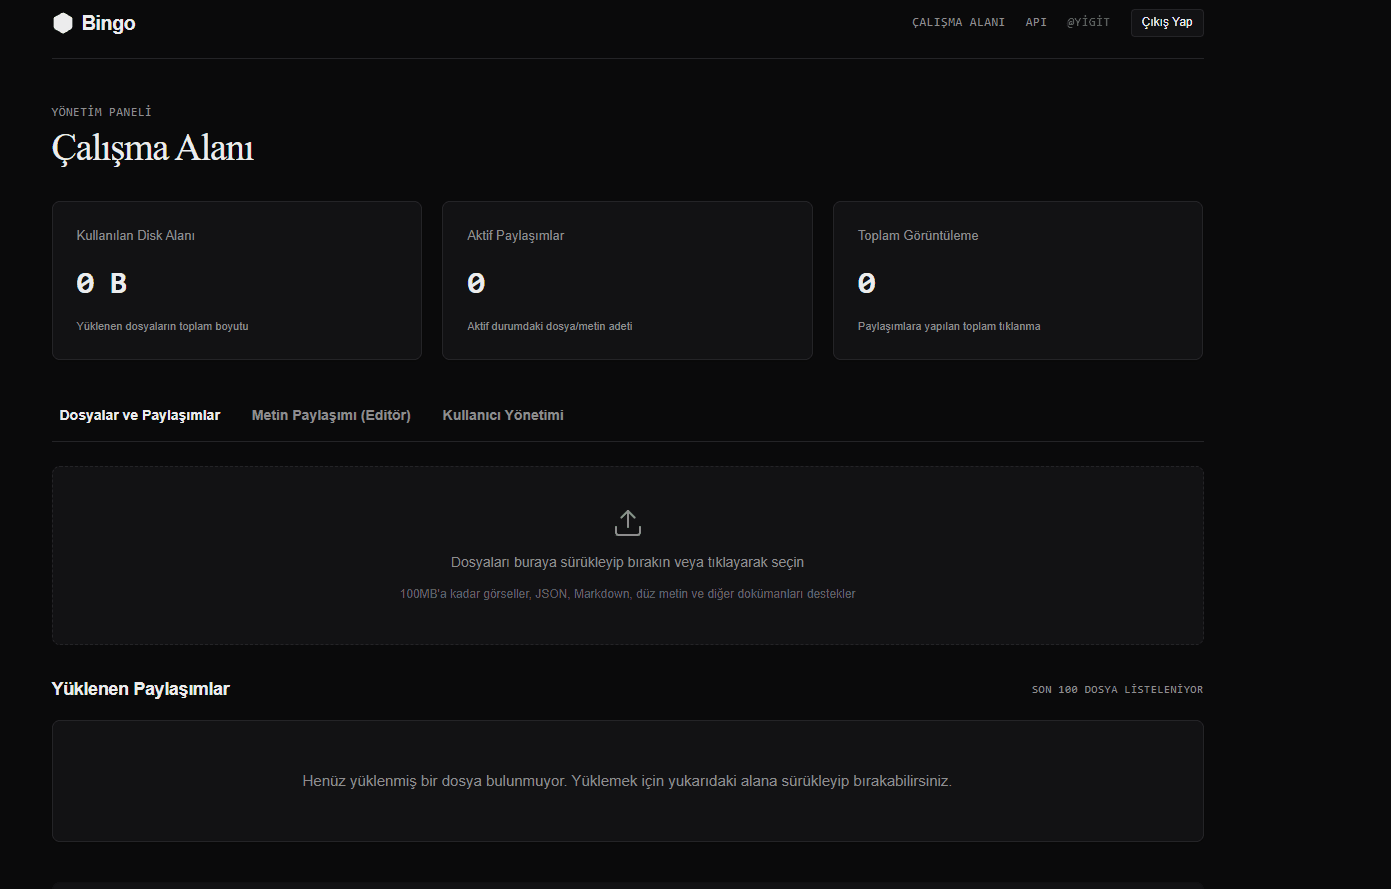
Task: Open the API navigation link
Action: click(x=1036, y=22)
